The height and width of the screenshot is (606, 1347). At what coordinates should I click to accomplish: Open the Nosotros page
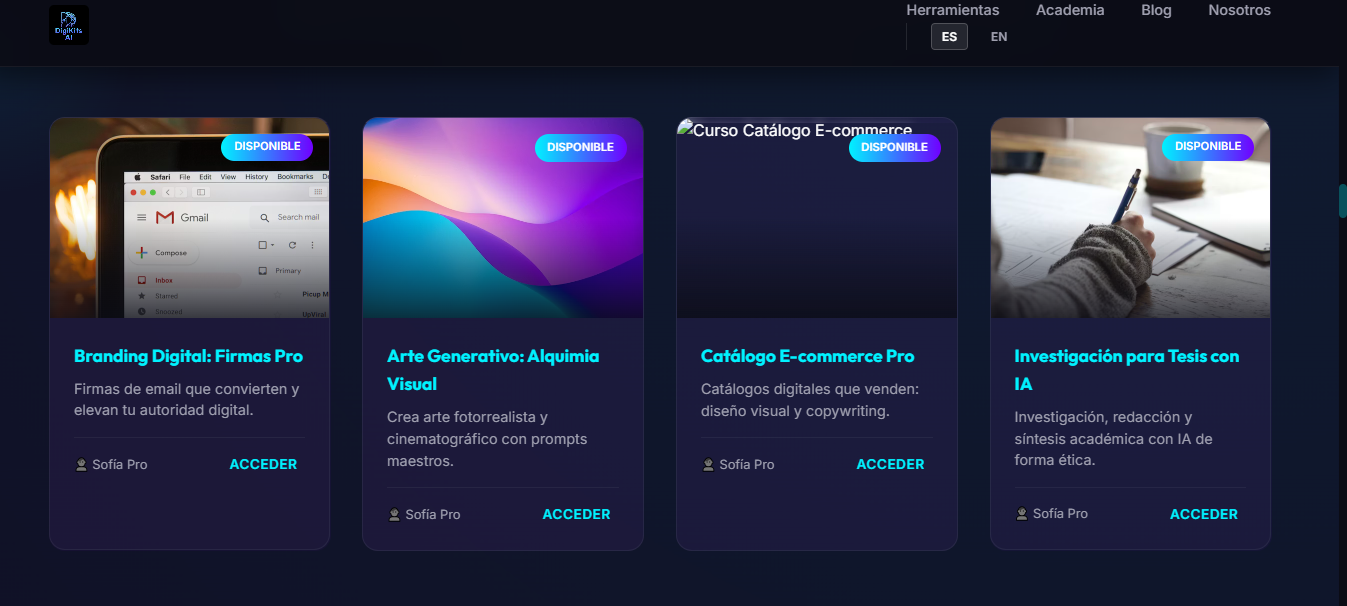coord(1239,10)
